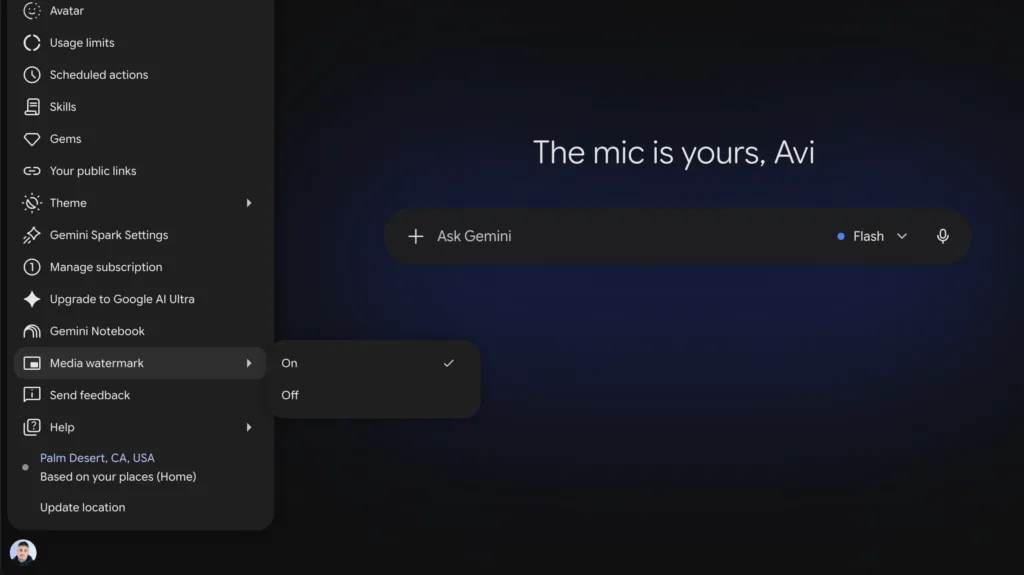Select Skills from the menu

[140, 107]
